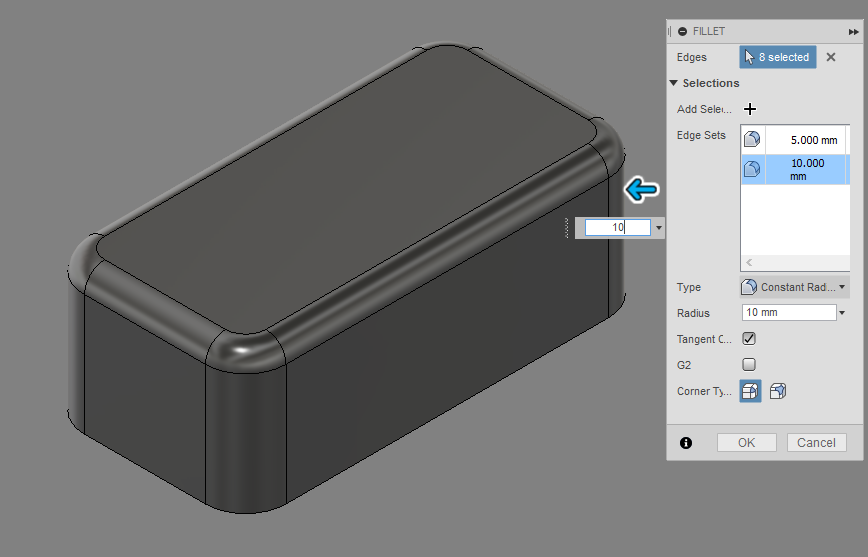Confirm the fillet with OK
This screenshot has width=868, height=557.
(747, 442)
